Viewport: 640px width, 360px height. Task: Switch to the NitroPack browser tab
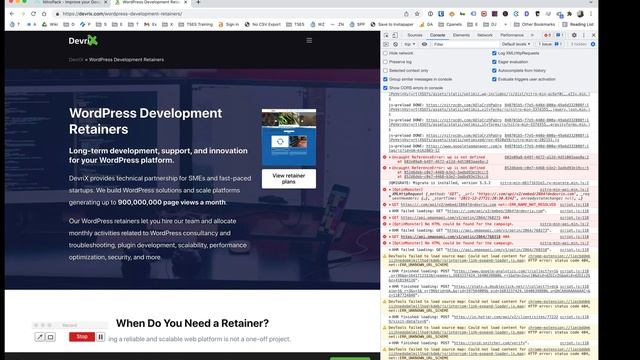tap(71, 2)
